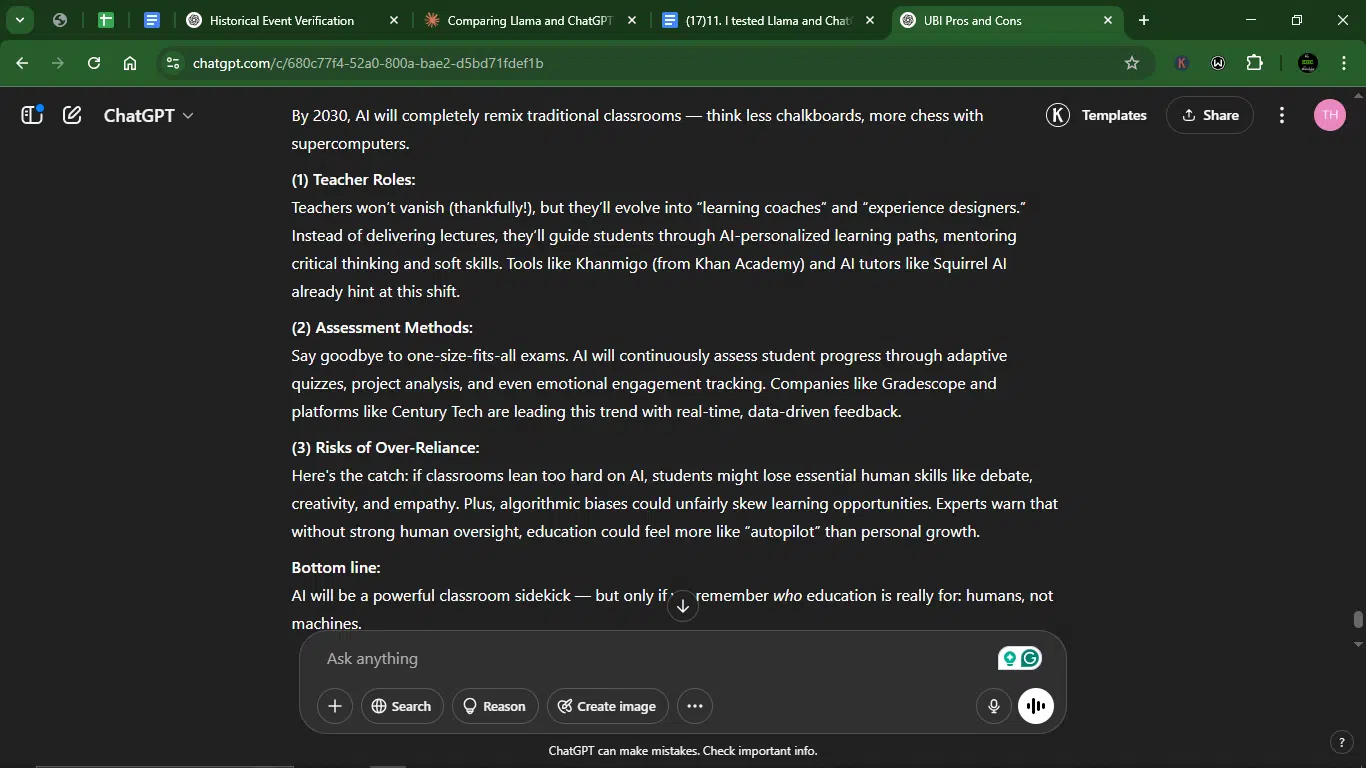Open more tools ellipsis in composer
Screen dimensions: 1366x768
695,706
